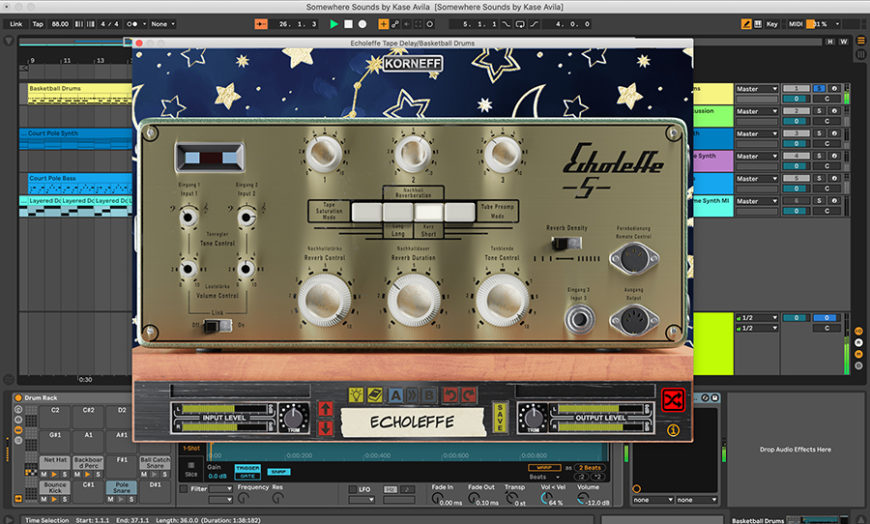Open the yellow manual book icon
The width and height of the screenshot is (870, 524).
pos(375,395)
